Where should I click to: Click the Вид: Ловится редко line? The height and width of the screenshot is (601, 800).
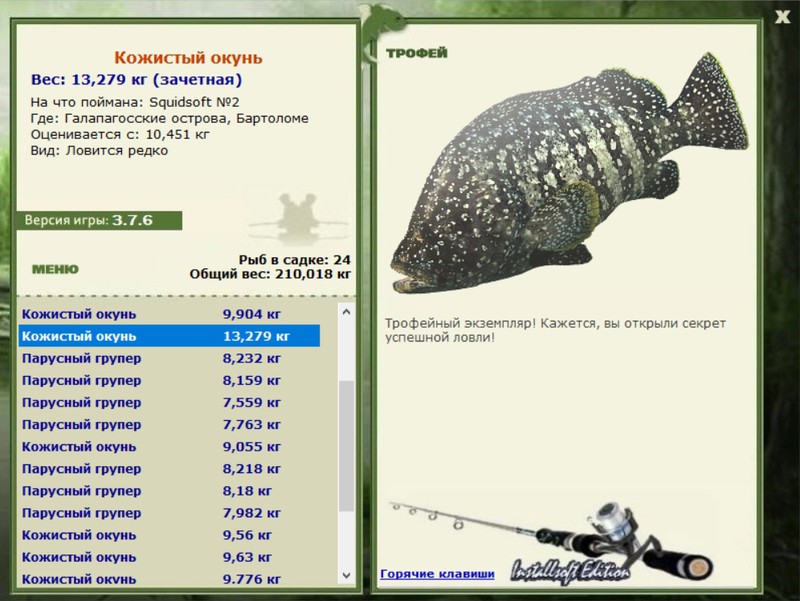point(99,151)
